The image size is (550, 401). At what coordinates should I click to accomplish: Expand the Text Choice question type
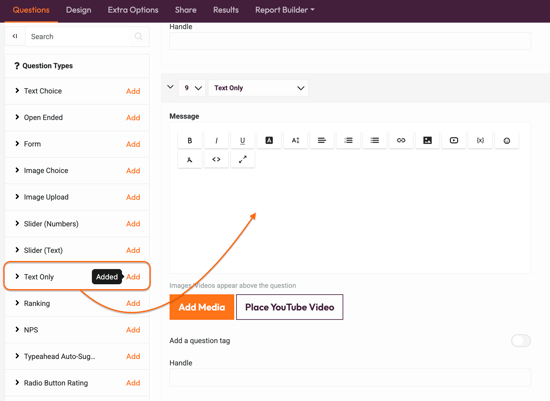click(x=17, y=91)
